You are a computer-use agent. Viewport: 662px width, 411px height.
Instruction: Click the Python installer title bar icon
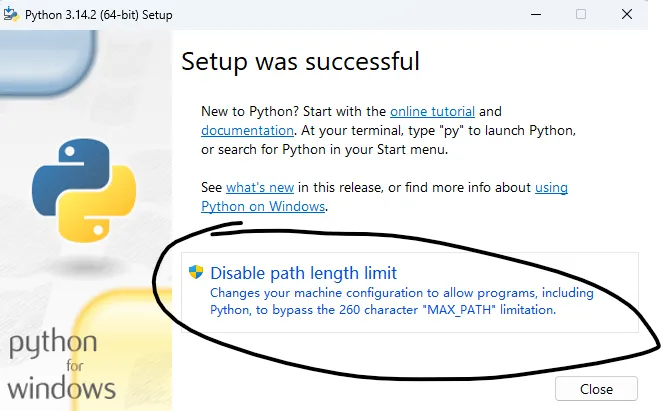[x=11, y=14]
